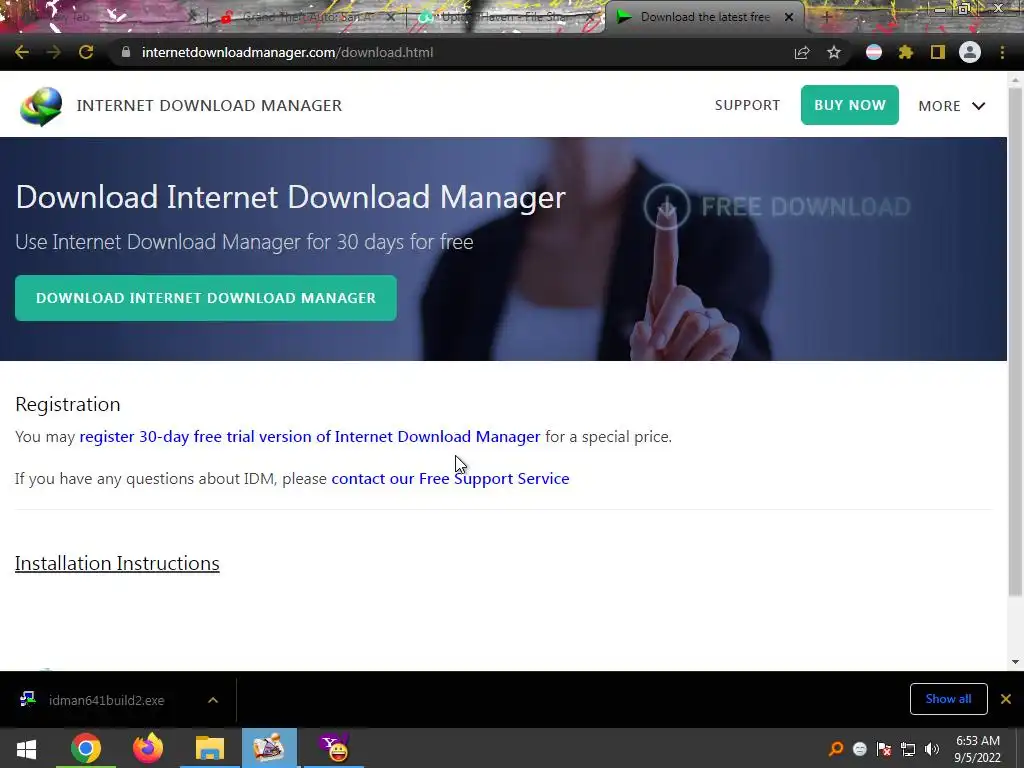Open the network tray icon
Image resolution: width=1024 pixels, height=768 pixels.
(x=908, y=749)
